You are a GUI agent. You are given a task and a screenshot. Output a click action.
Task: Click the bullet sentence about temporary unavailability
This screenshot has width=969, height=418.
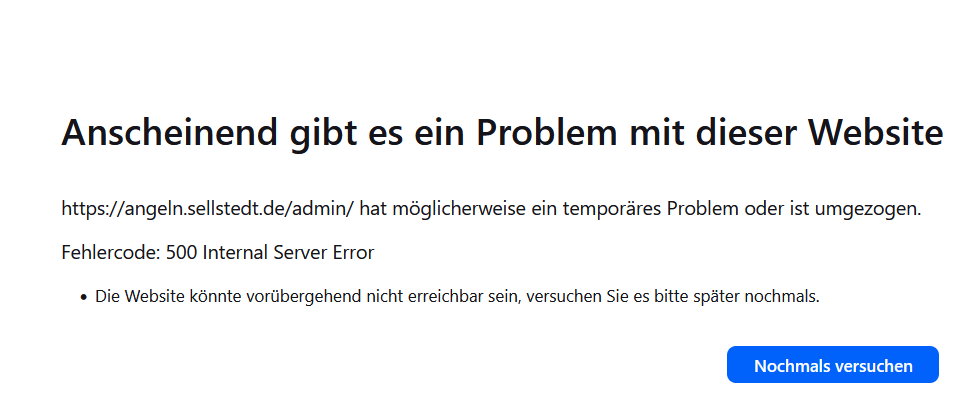(x=457, y=297)
